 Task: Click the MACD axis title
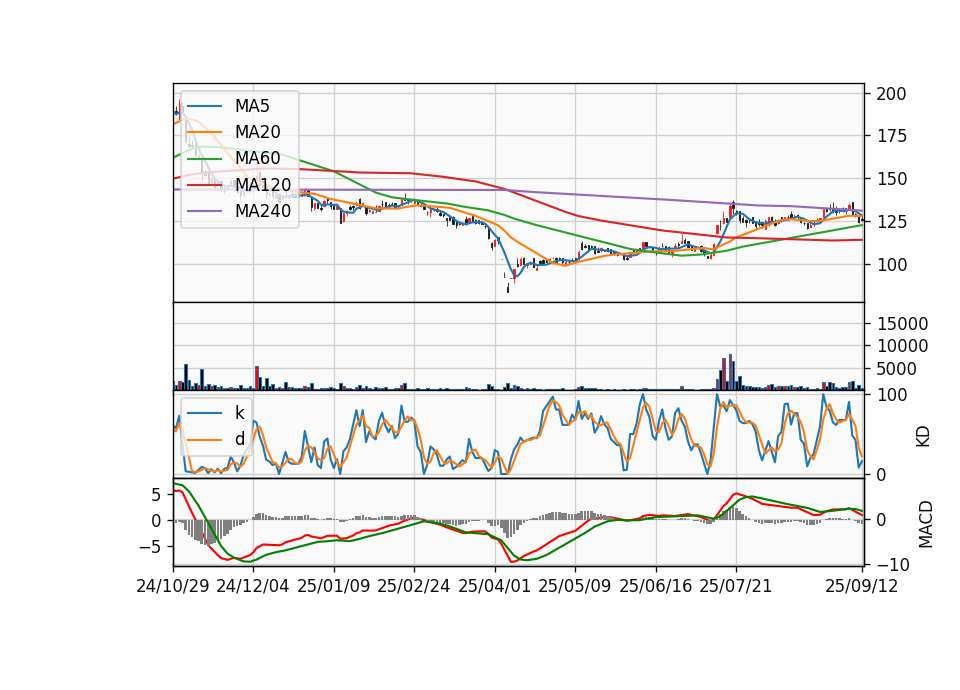tap(926, 524)
